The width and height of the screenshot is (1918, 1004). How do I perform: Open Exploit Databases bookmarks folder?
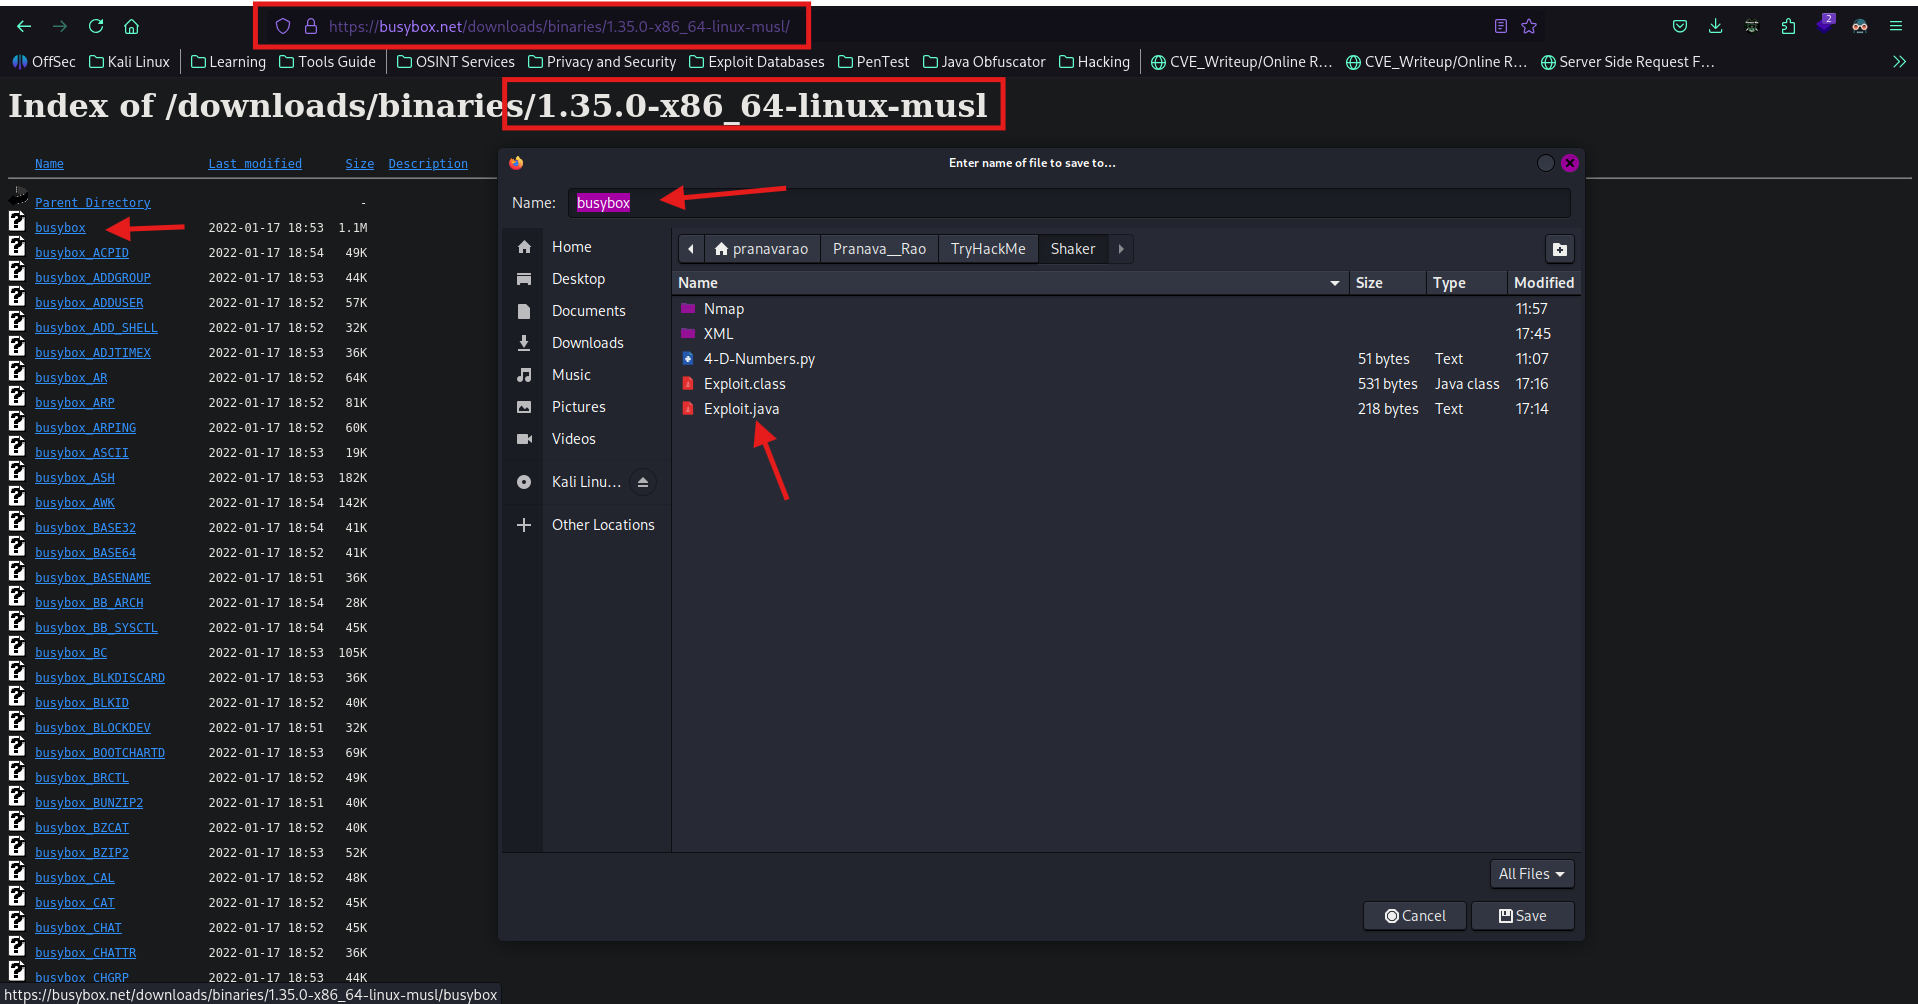pyautogui.click(x=757, y=62)
